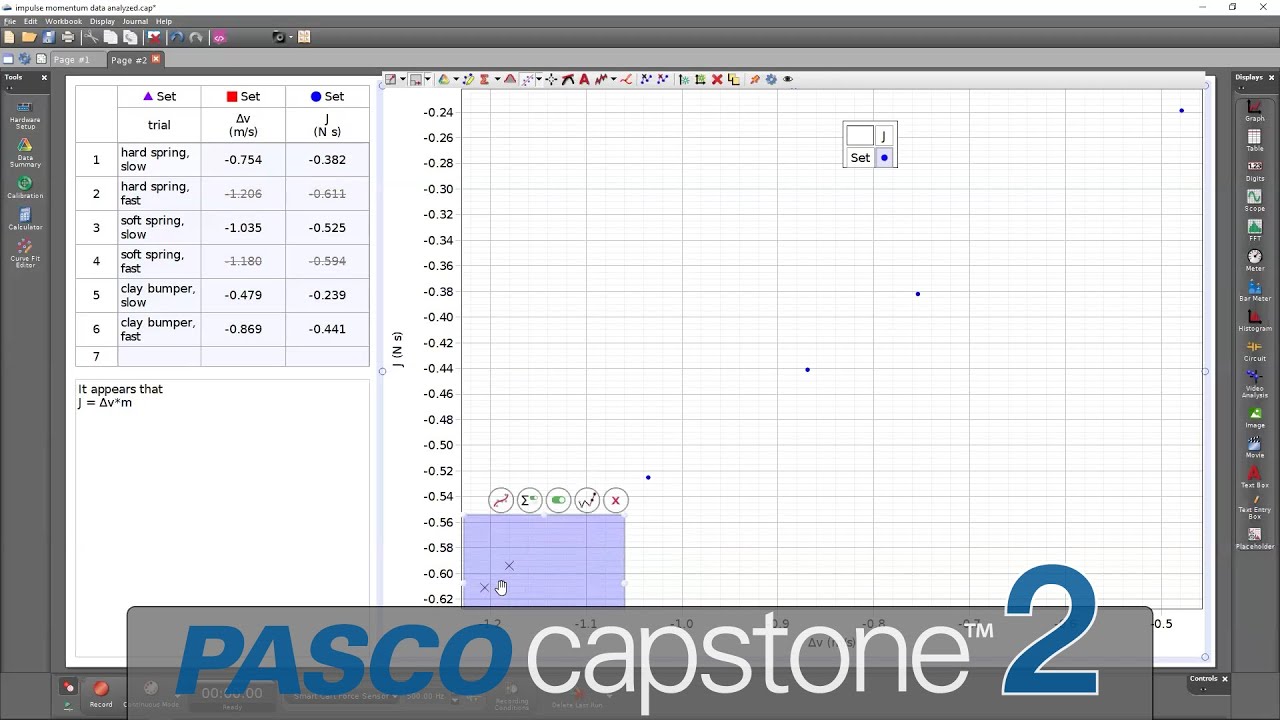Toggle the green switch on highlight popup

point(558,500)
